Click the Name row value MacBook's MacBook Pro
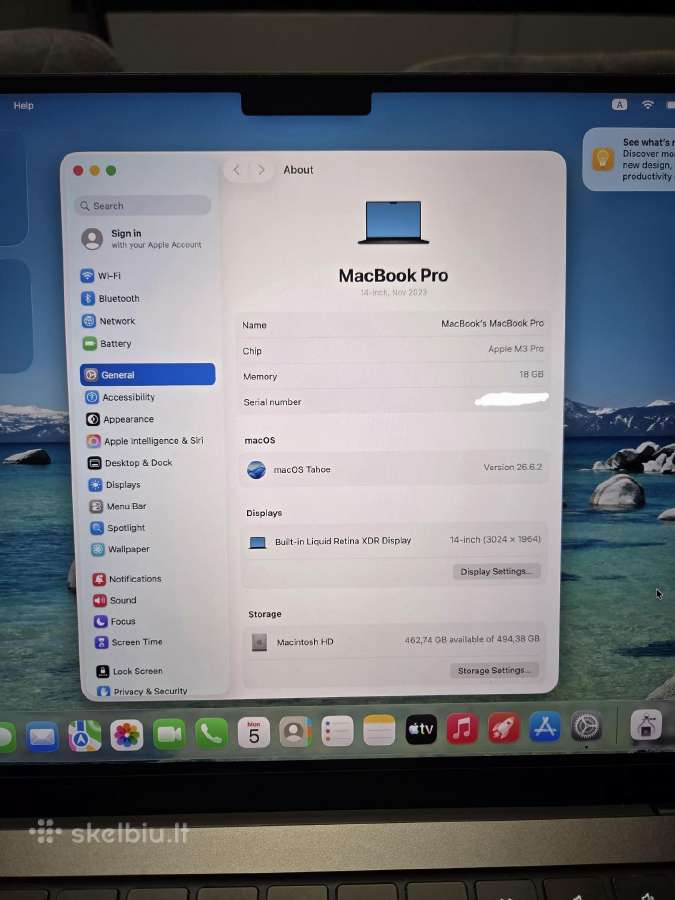The width and height of the screenshot is (675, 900). click(x=492, y=323)
